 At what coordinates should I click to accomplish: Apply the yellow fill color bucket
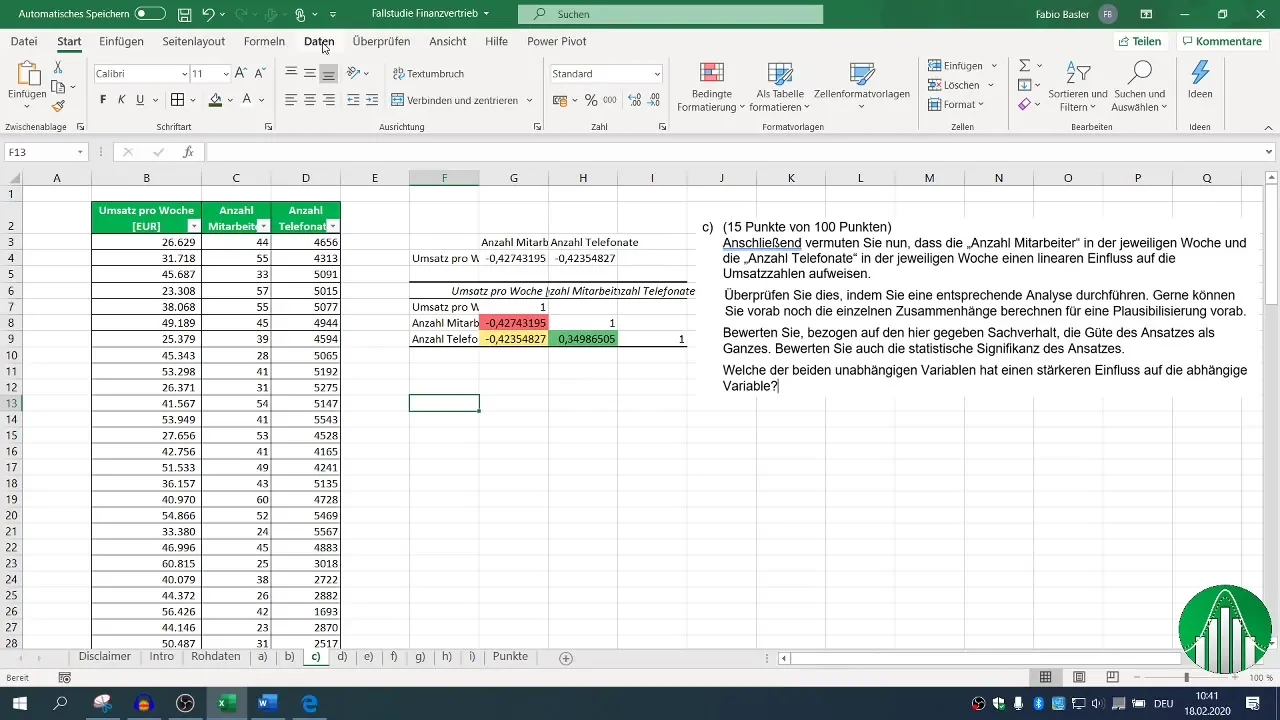tap(215, 100)
